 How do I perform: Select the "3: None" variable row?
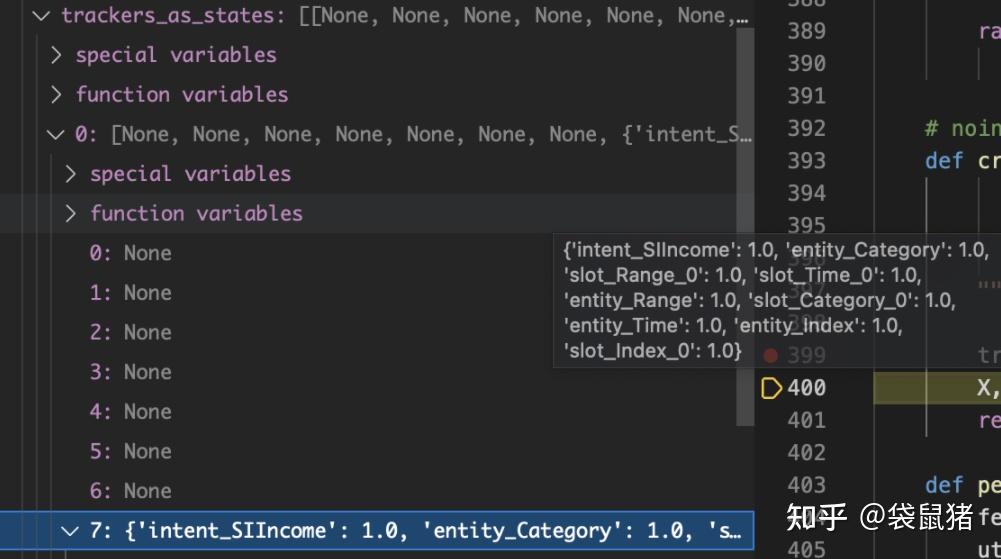coord(130,372)
